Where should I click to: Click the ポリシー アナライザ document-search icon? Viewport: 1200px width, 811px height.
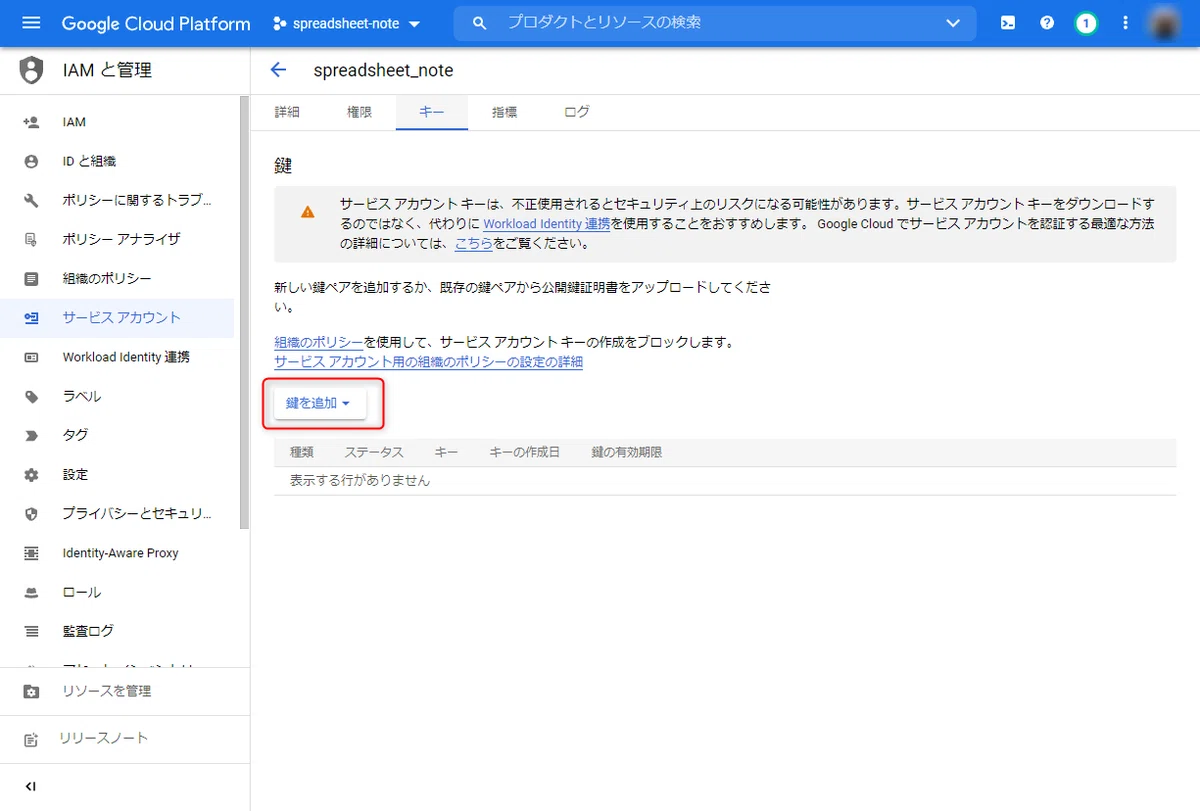coord(31,239)
